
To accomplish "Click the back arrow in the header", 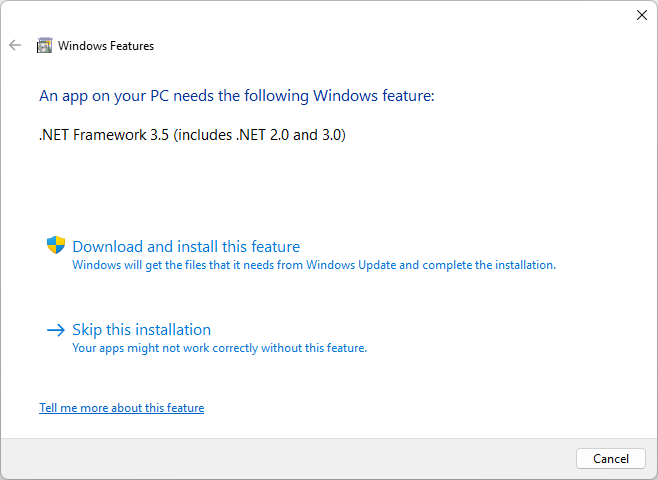I will tap(15, 45).
